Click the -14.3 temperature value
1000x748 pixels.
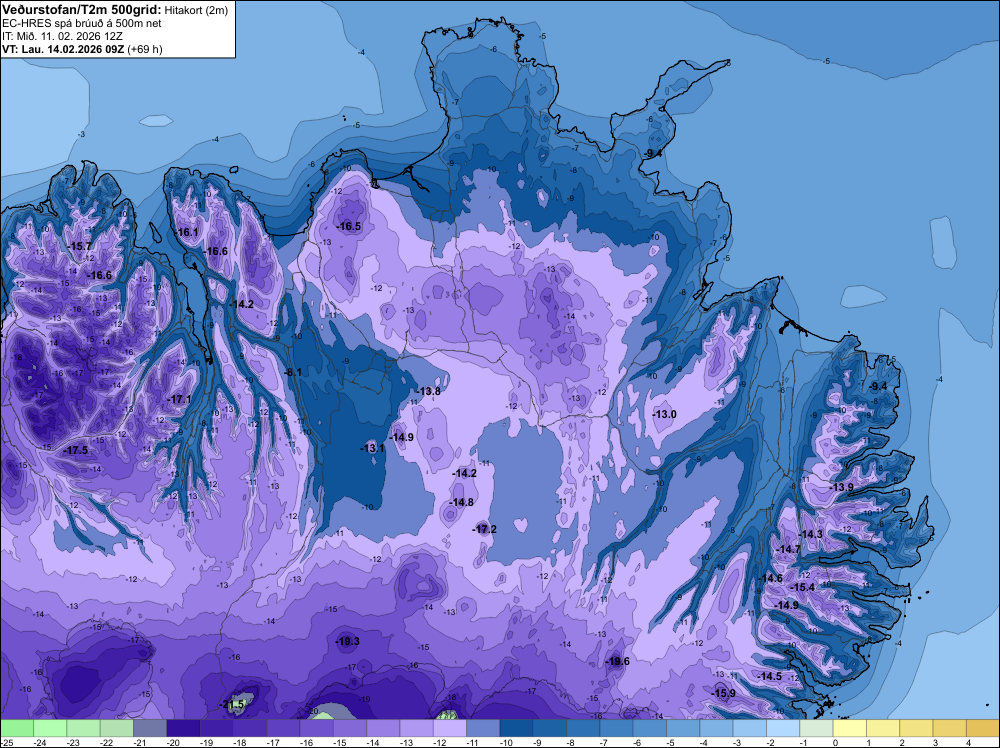click(811, 534)
